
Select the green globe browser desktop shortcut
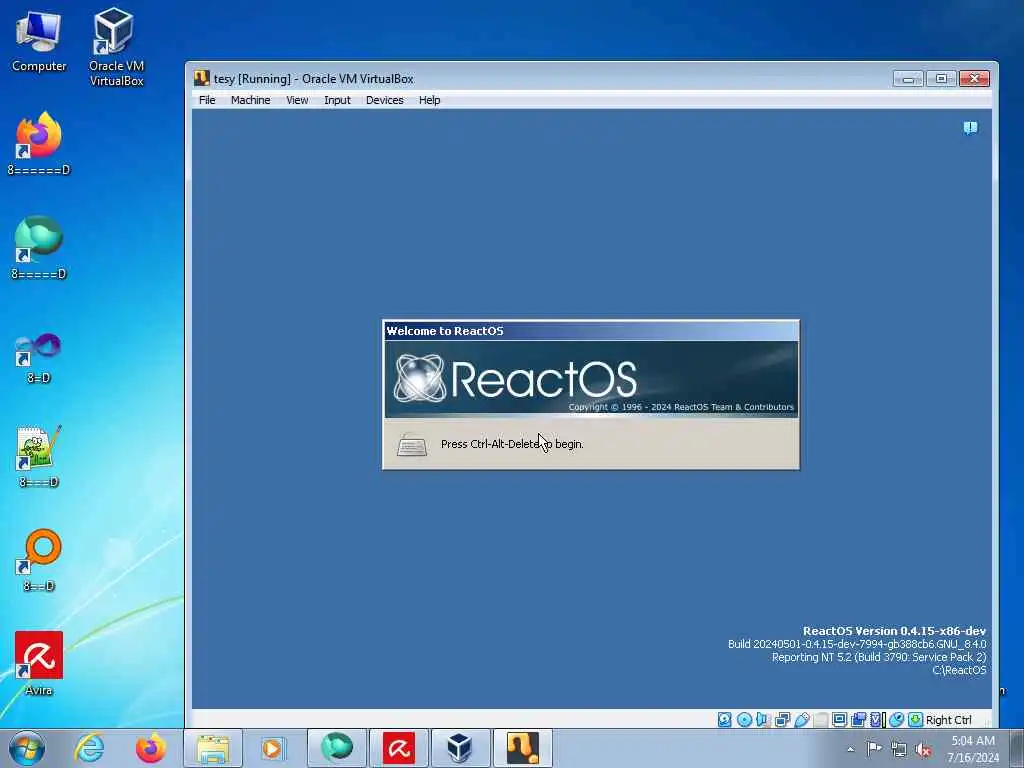coord(39,248)
